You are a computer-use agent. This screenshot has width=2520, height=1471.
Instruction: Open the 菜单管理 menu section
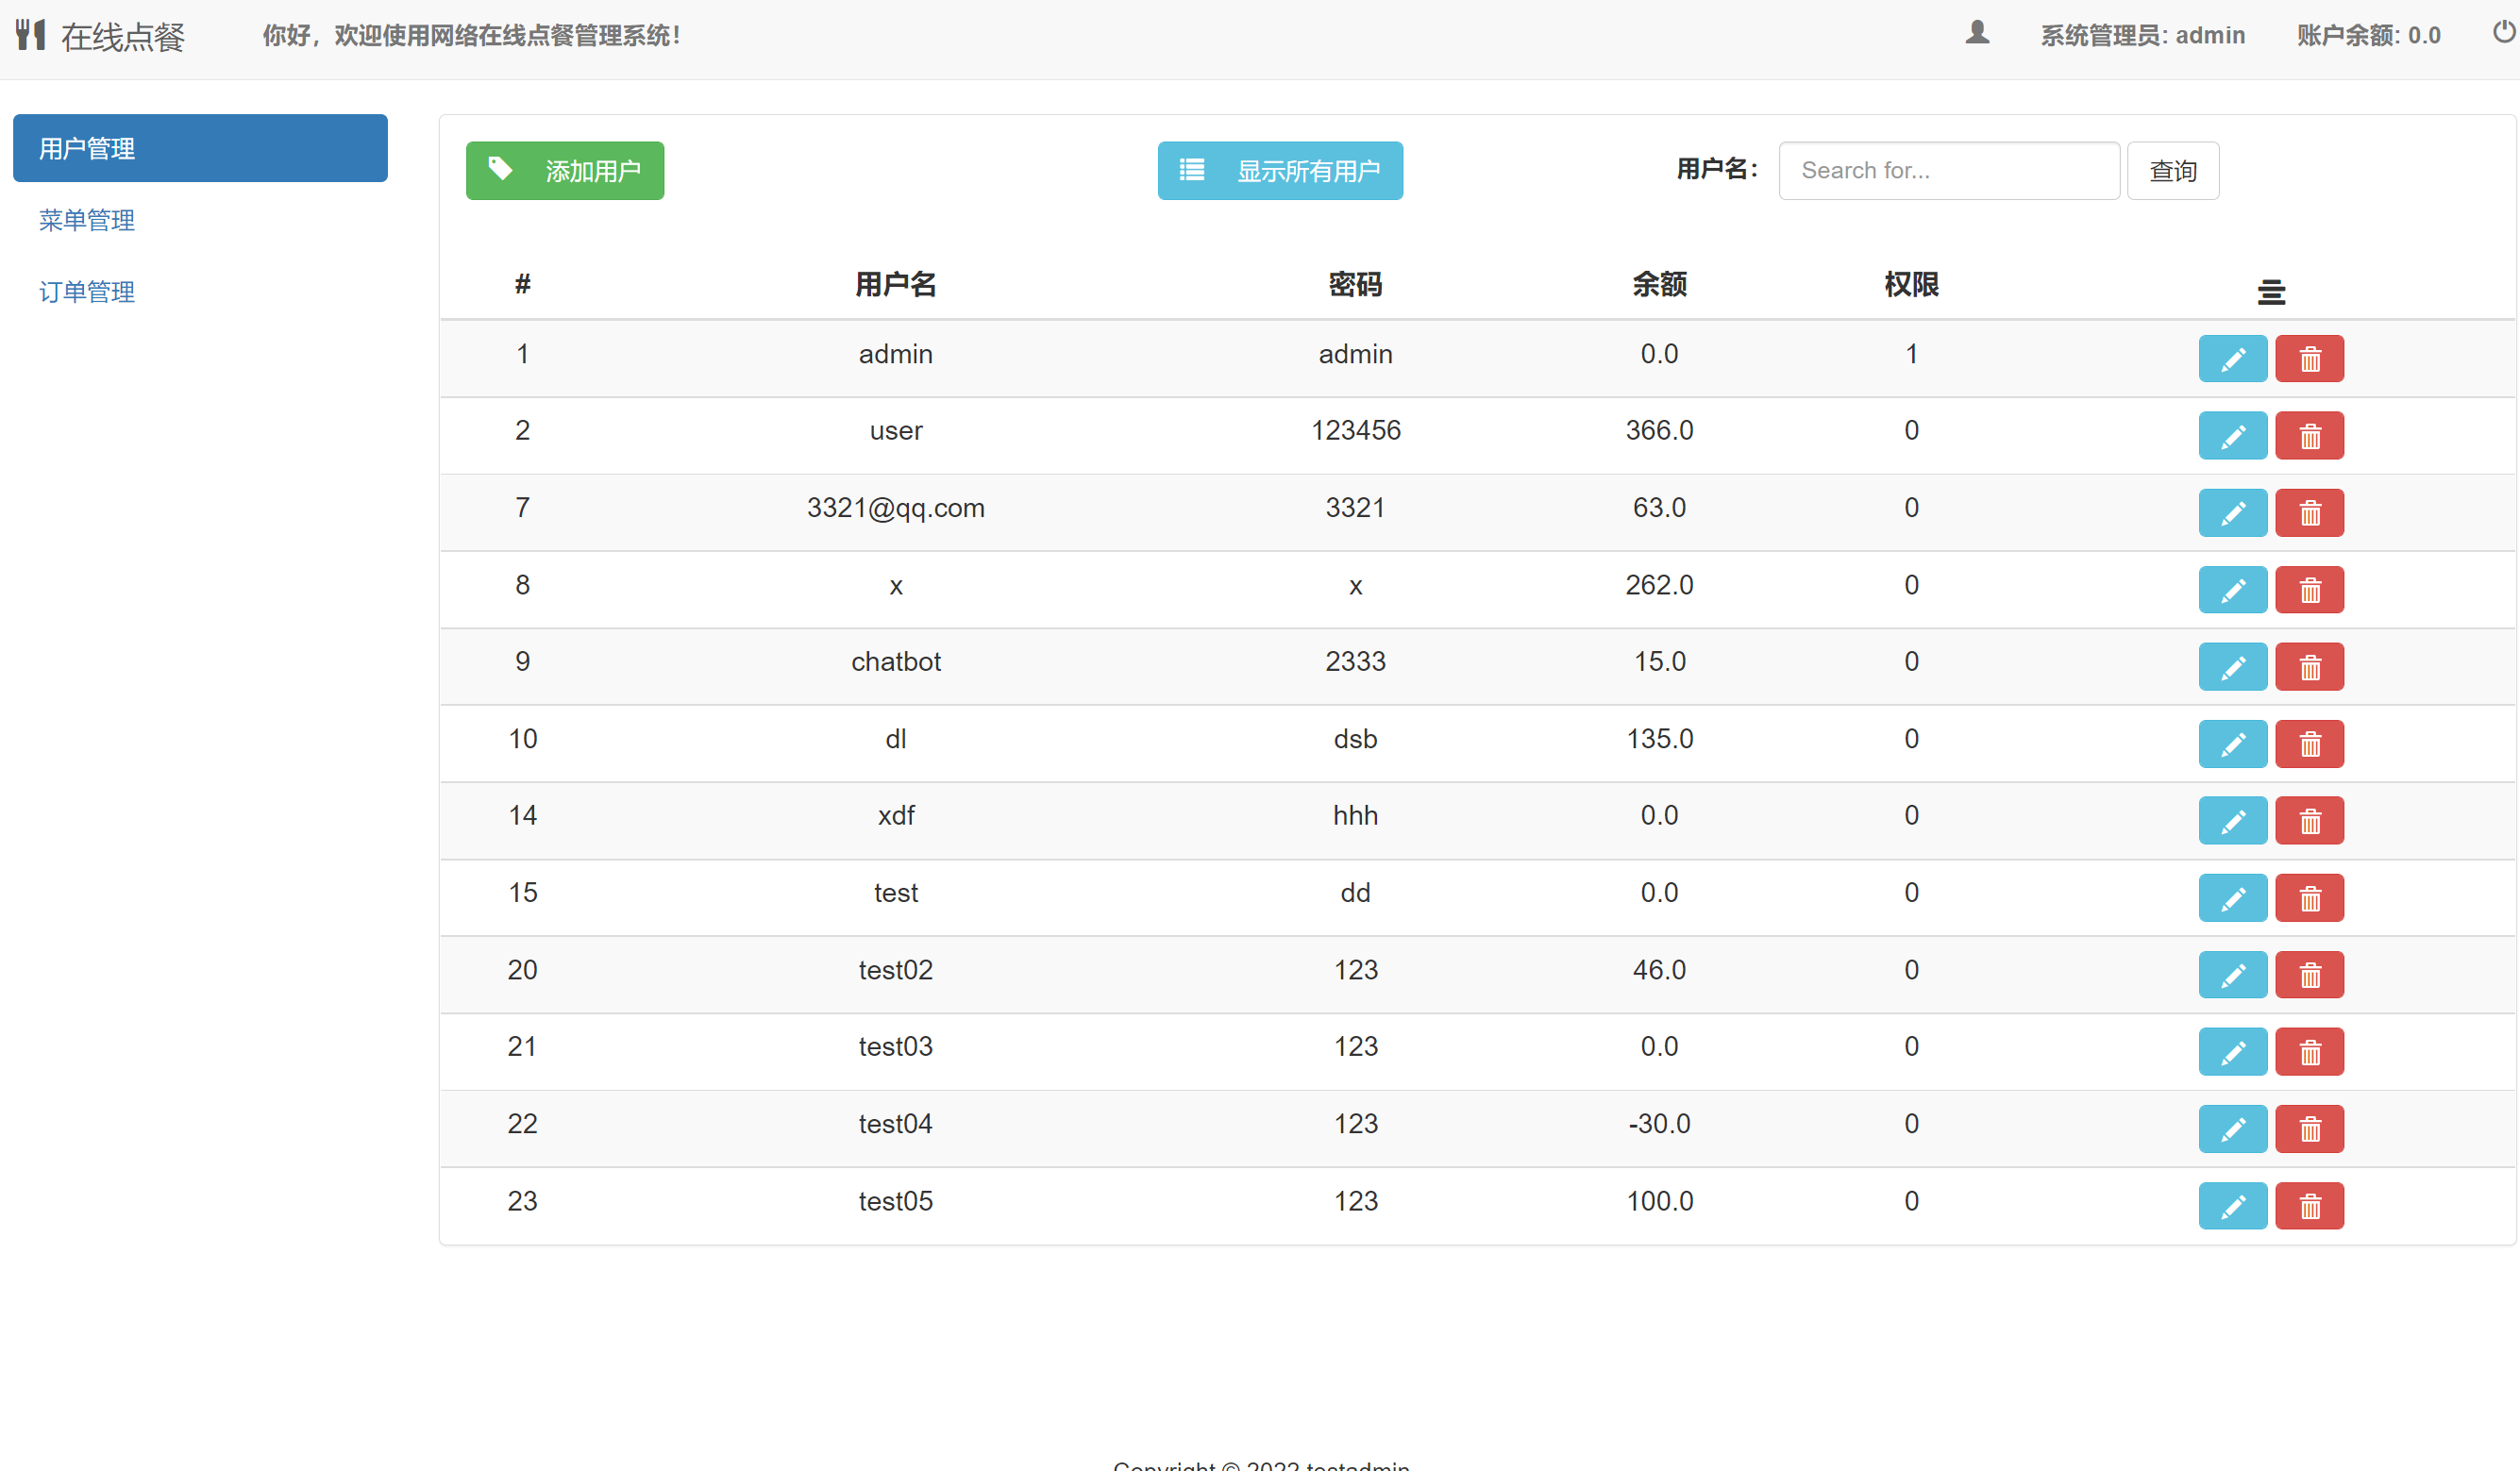(87, 220)
